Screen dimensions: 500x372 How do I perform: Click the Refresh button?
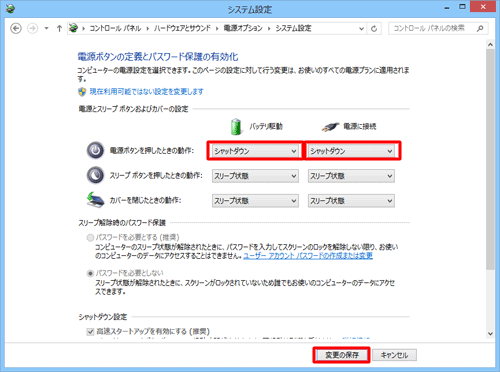point(374,29)
